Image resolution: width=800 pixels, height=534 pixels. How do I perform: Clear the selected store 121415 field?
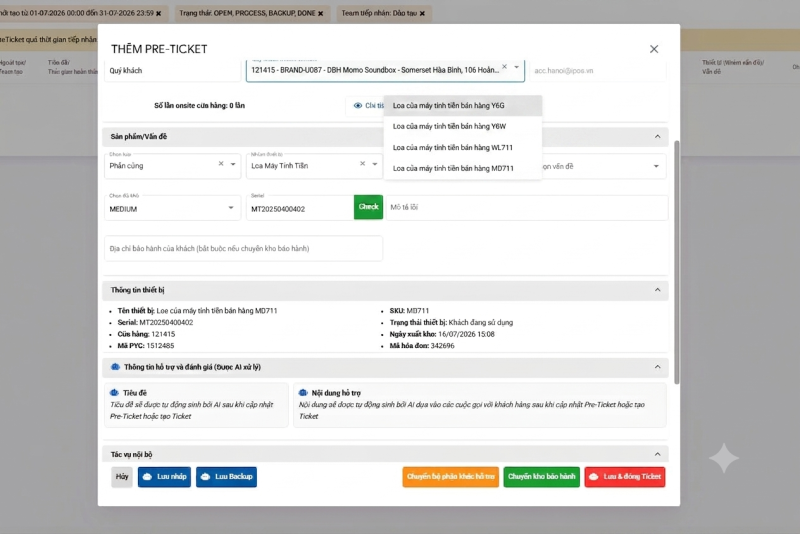(504, 67)
